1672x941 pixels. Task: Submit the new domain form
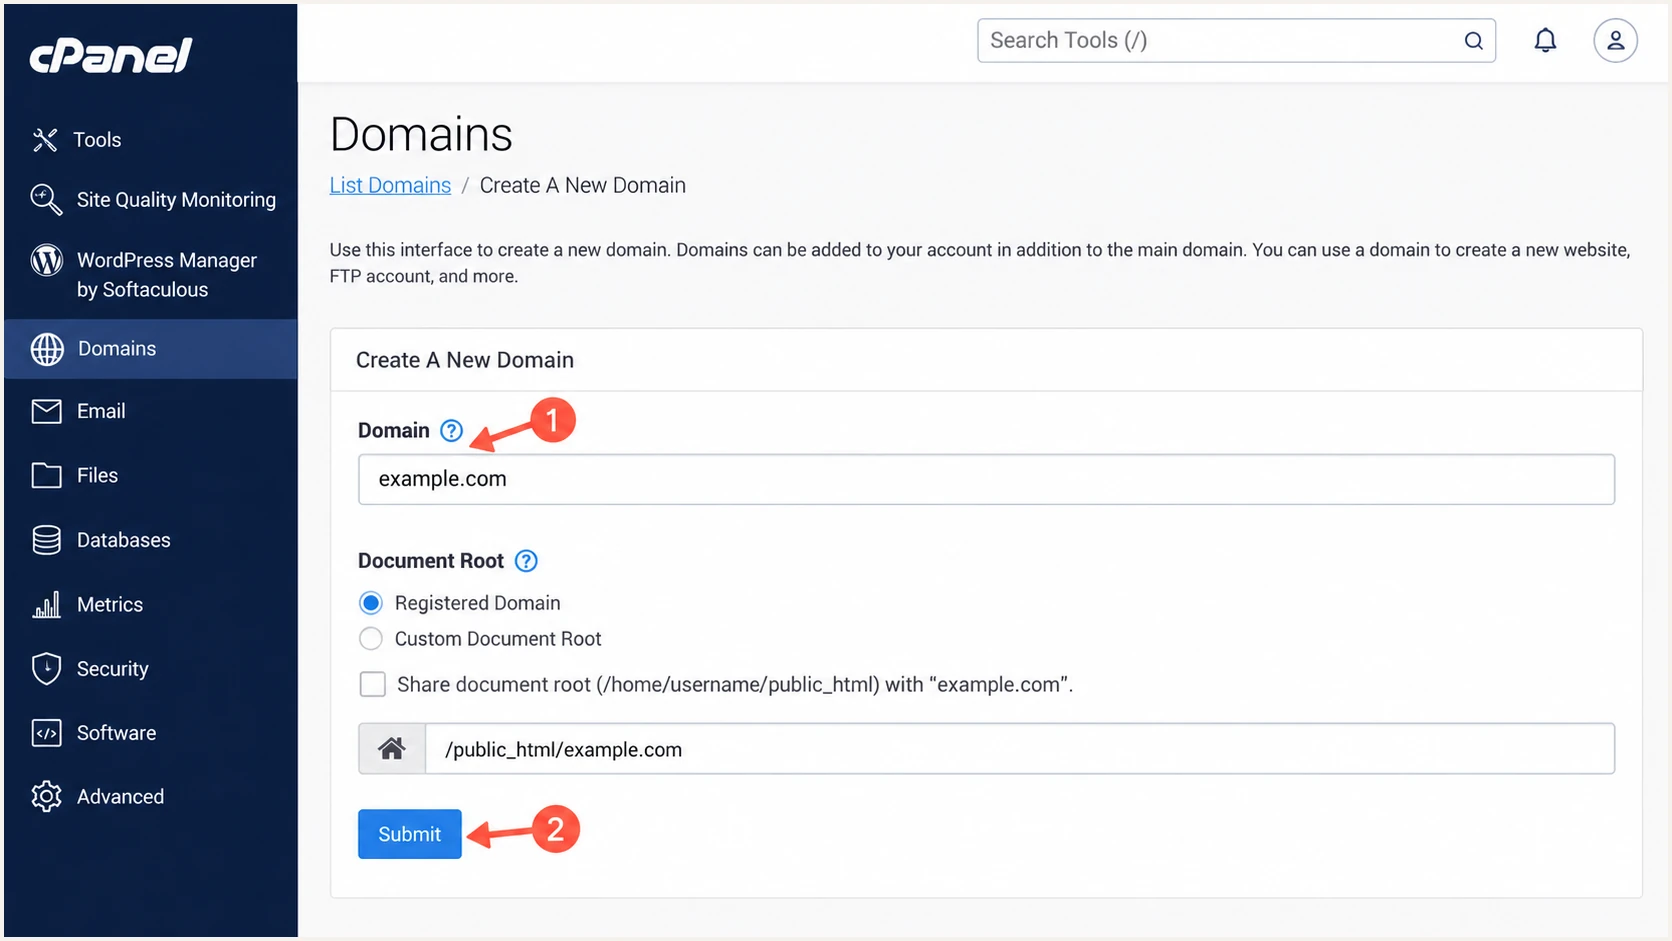tap(410, 834)
